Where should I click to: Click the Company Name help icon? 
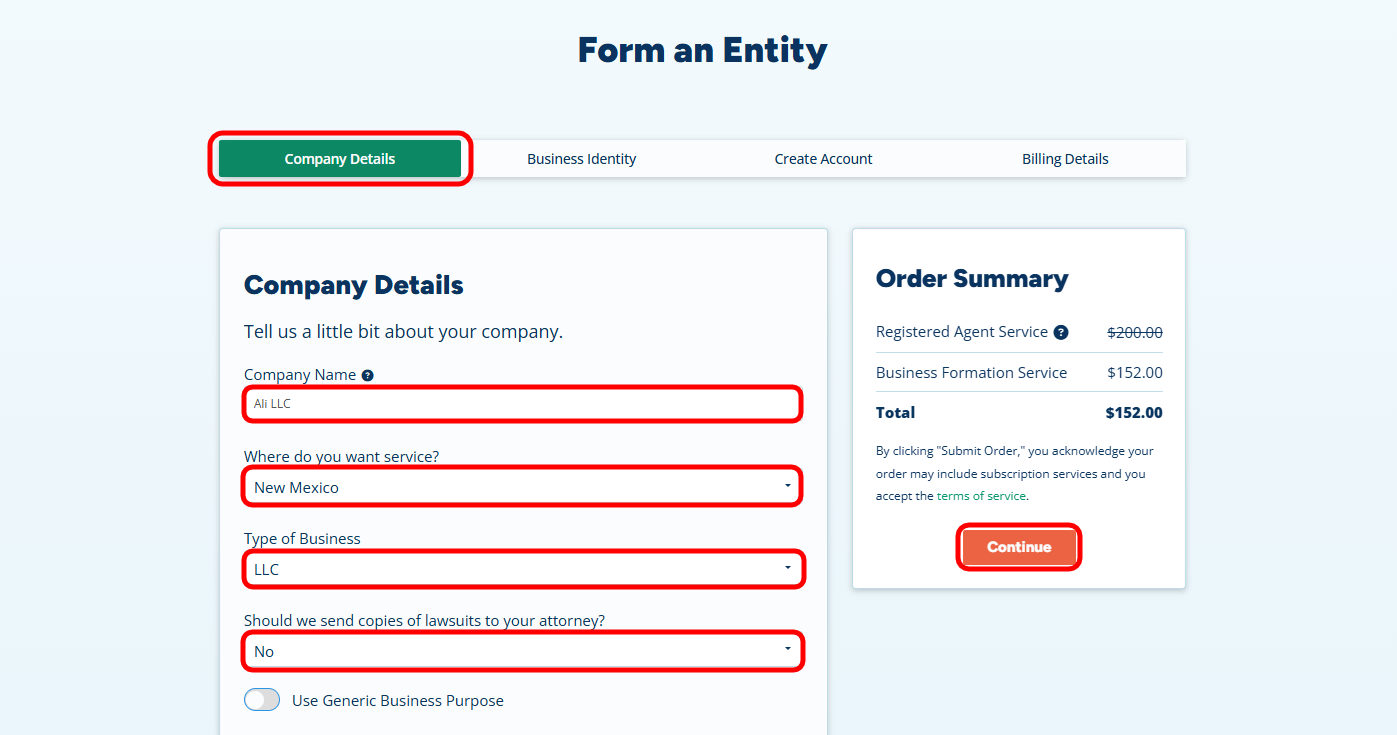point(368,376)
